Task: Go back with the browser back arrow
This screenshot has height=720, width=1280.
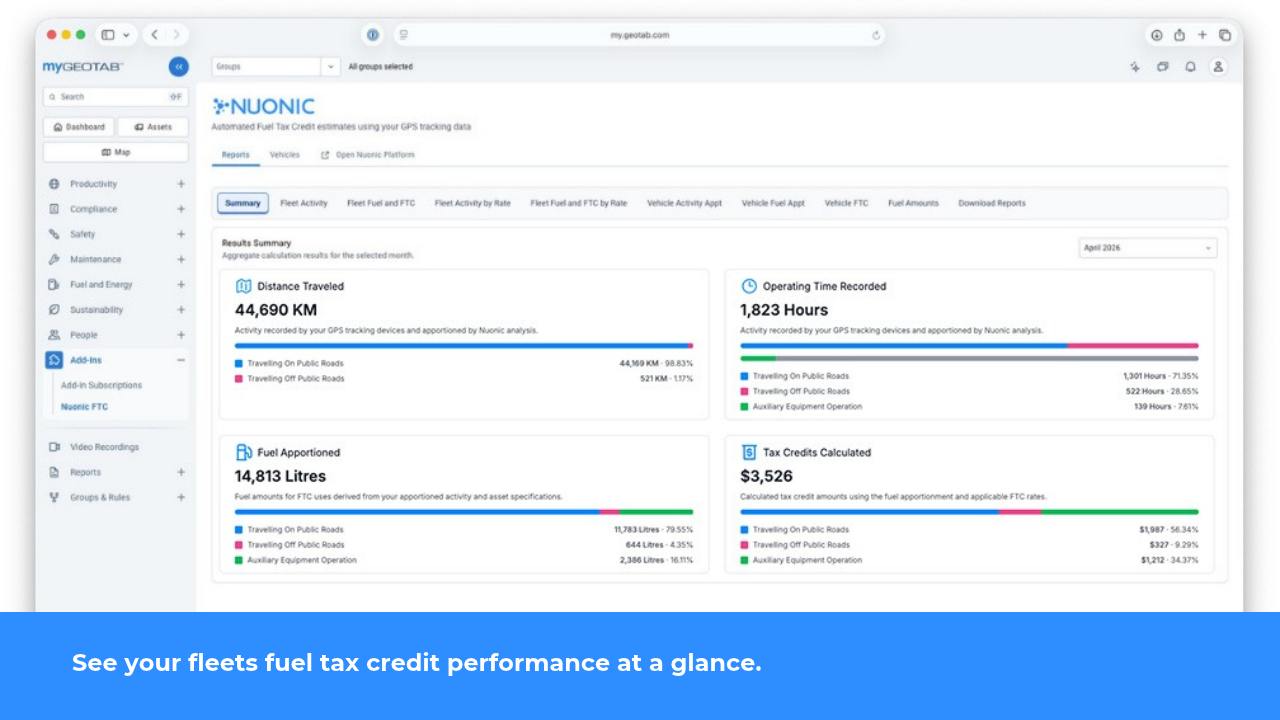Action: [155, 35]
